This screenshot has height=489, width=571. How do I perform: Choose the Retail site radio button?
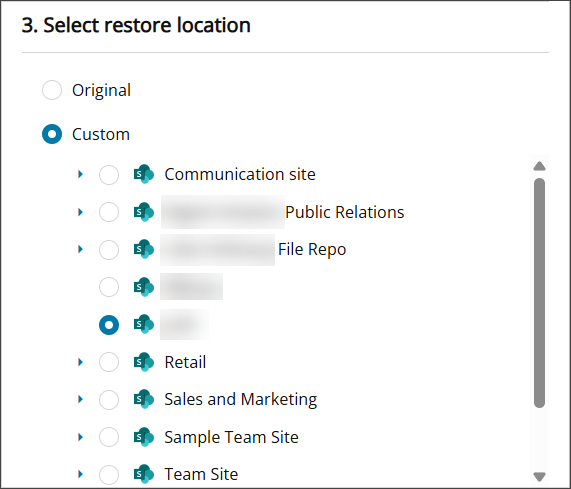(x=109, y=362)
